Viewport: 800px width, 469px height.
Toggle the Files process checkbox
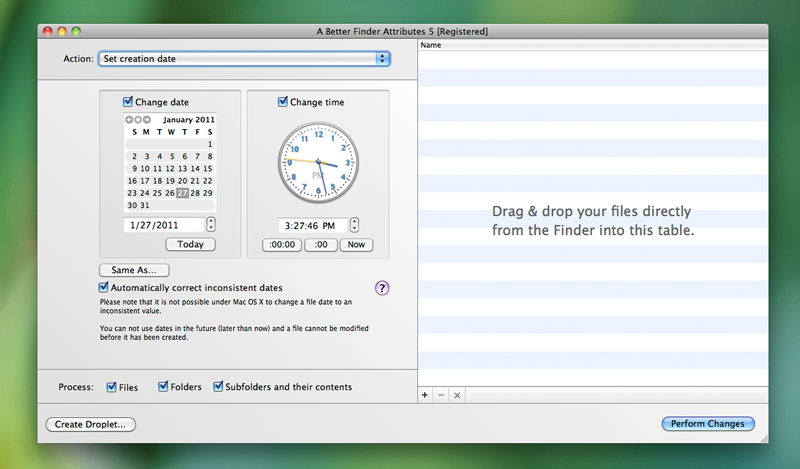(111, 387)
